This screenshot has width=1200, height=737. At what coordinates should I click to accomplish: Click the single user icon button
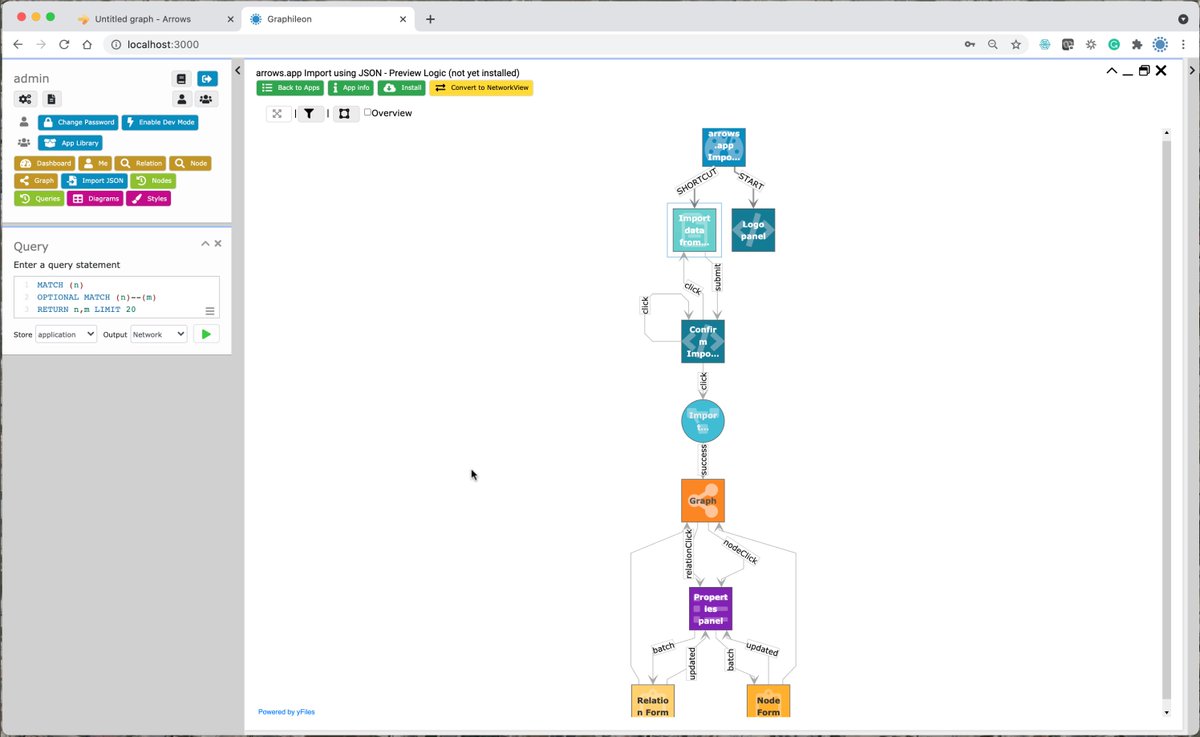(x=181, y=99)
